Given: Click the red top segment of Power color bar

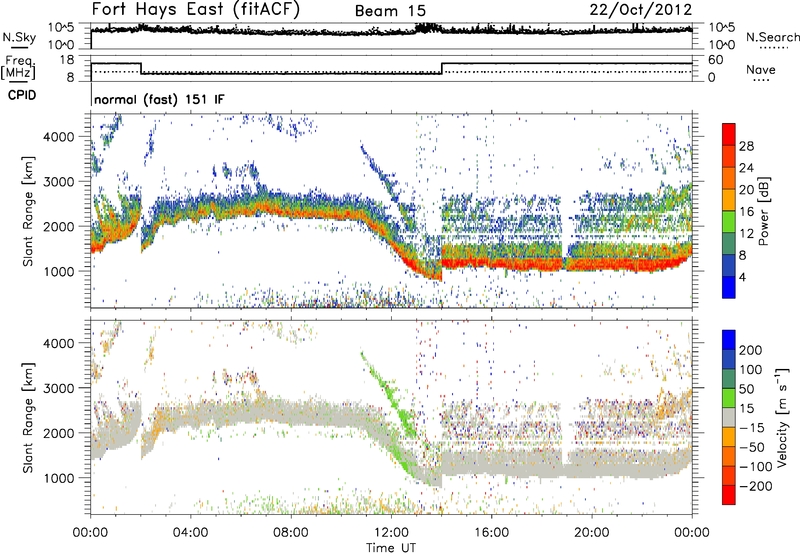Looking at the screenshot, I should 729,134.
